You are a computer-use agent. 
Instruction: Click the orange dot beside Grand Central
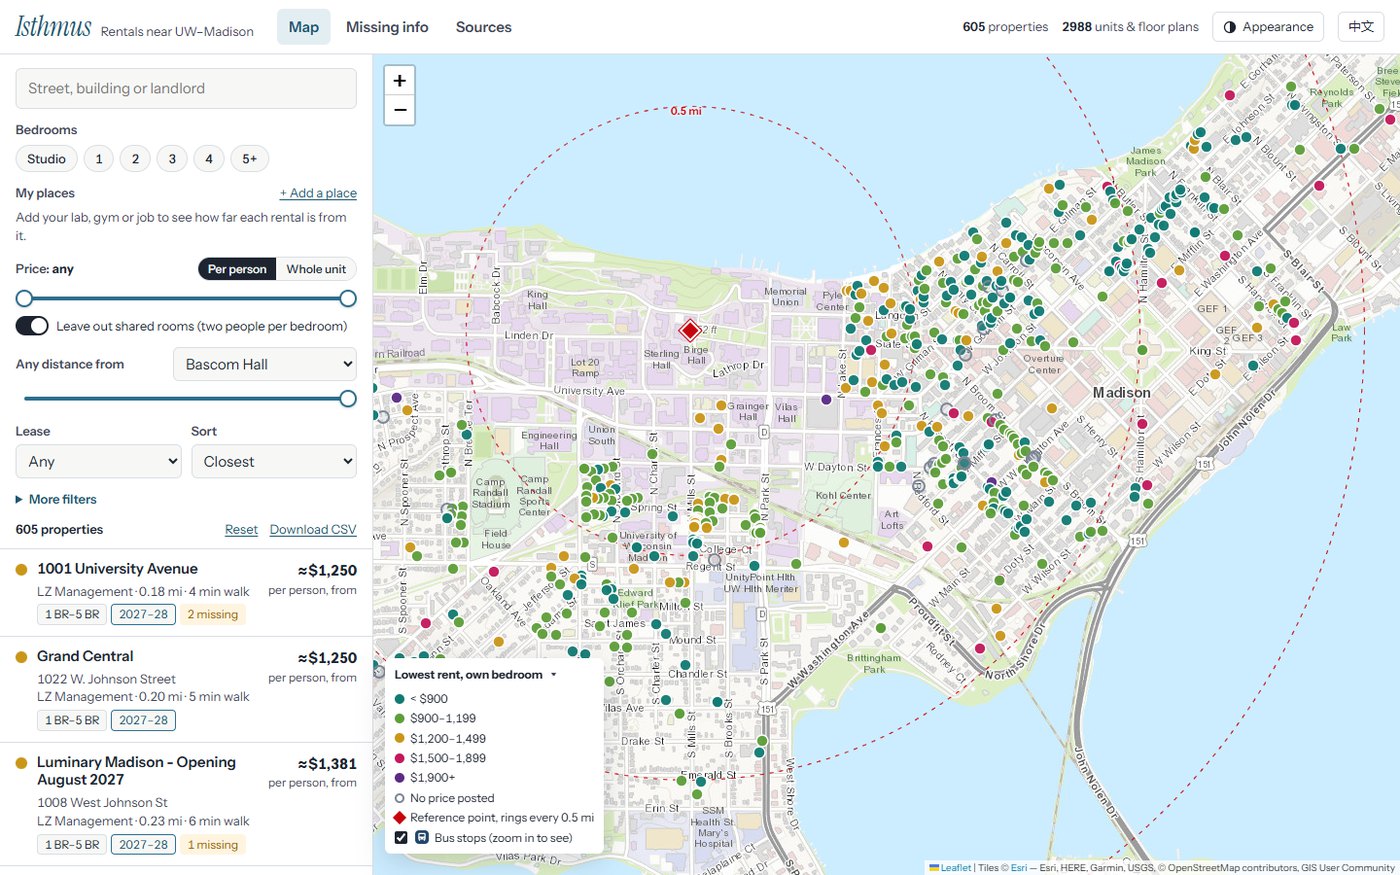pos(22,657)
